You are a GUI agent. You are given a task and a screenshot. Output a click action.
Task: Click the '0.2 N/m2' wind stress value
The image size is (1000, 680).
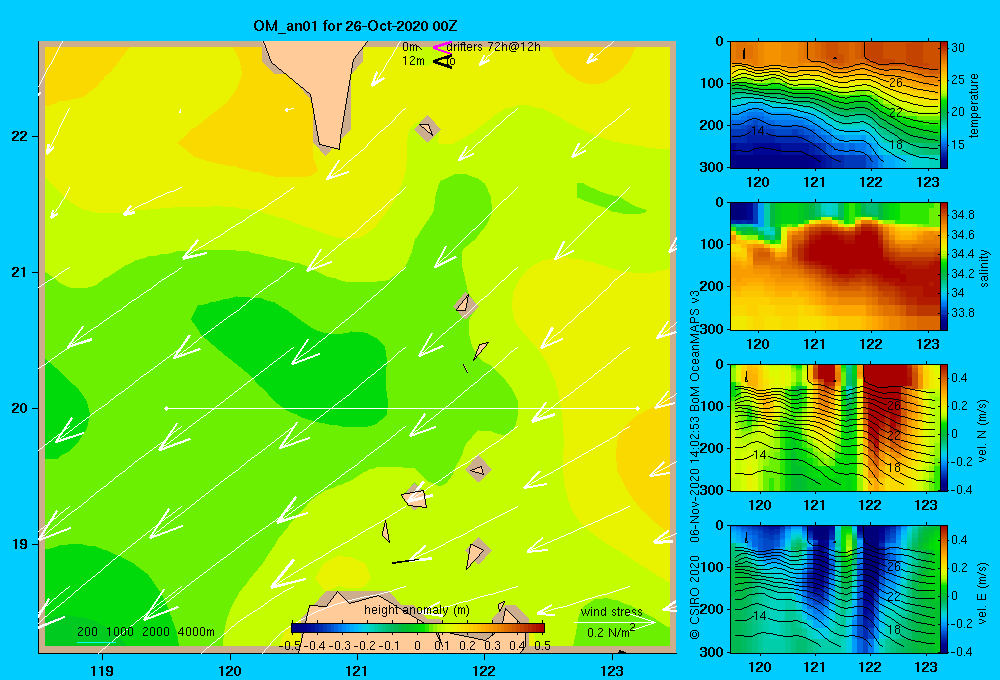coord(610,632)
